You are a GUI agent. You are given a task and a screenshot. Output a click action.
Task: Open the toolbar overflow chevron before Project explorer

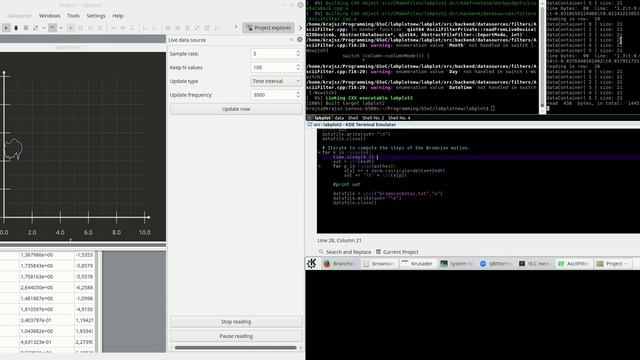coord(236,27)
